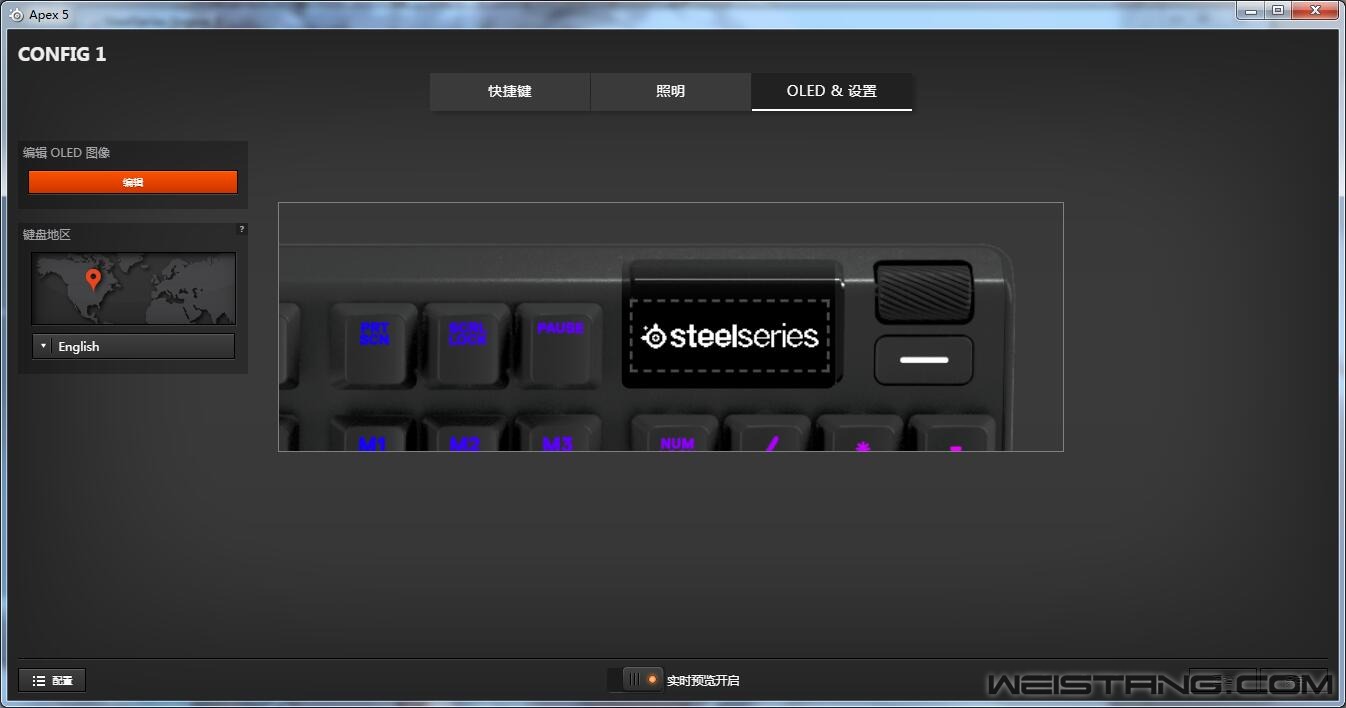Click the world map region thumbnail

coord(133,288)
